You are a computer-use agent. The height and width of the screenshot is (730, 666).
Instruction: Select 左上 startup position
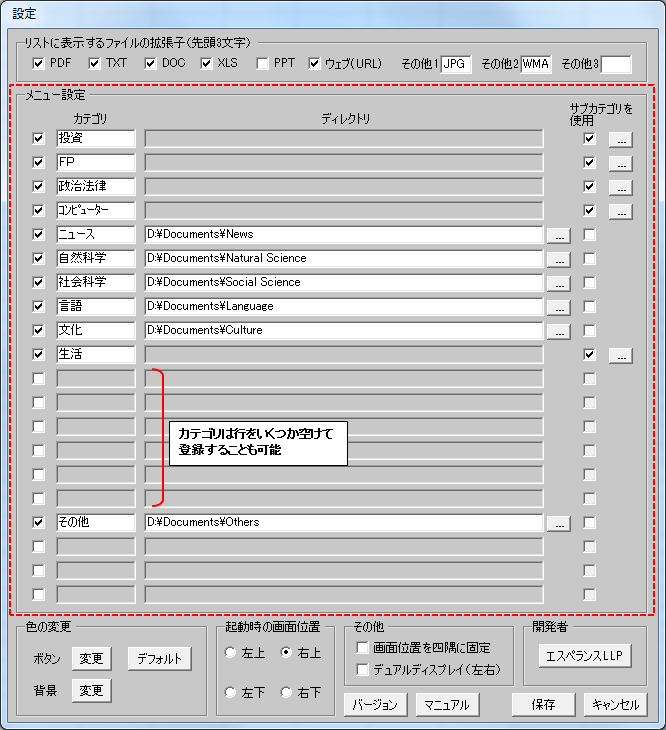pos(230,653)
